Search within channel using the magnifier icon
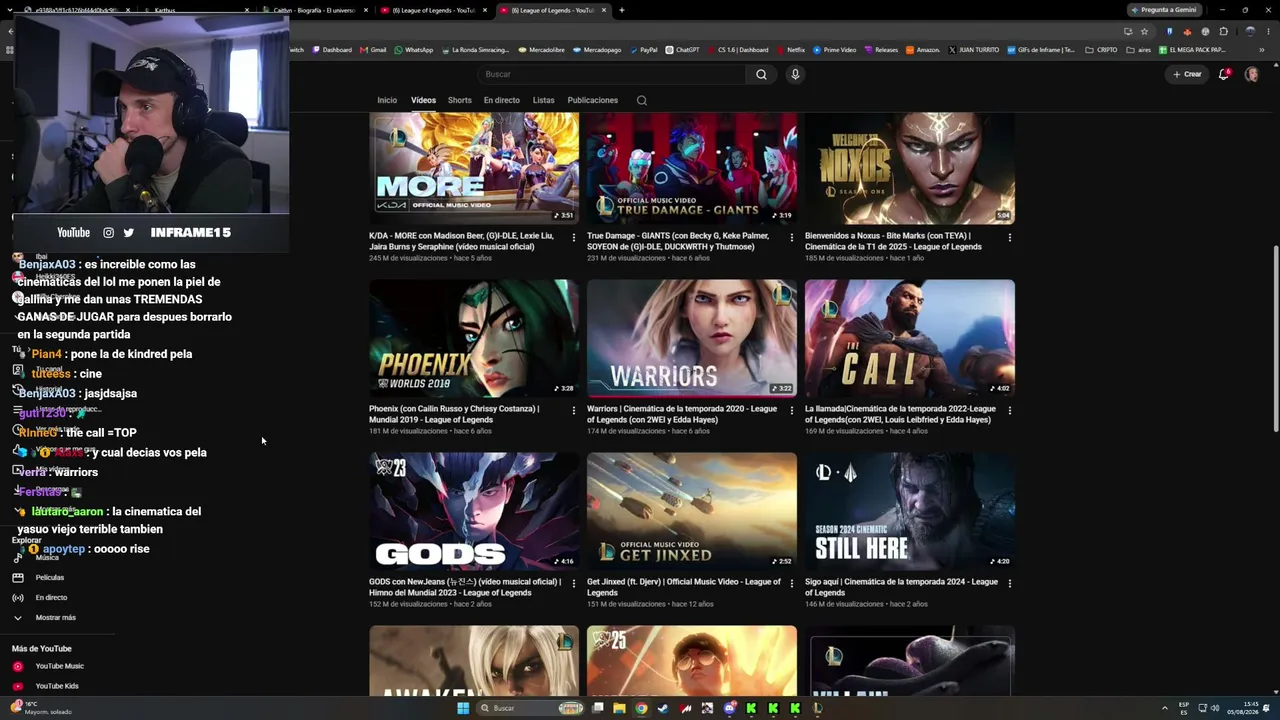 (x=642, y=100)
